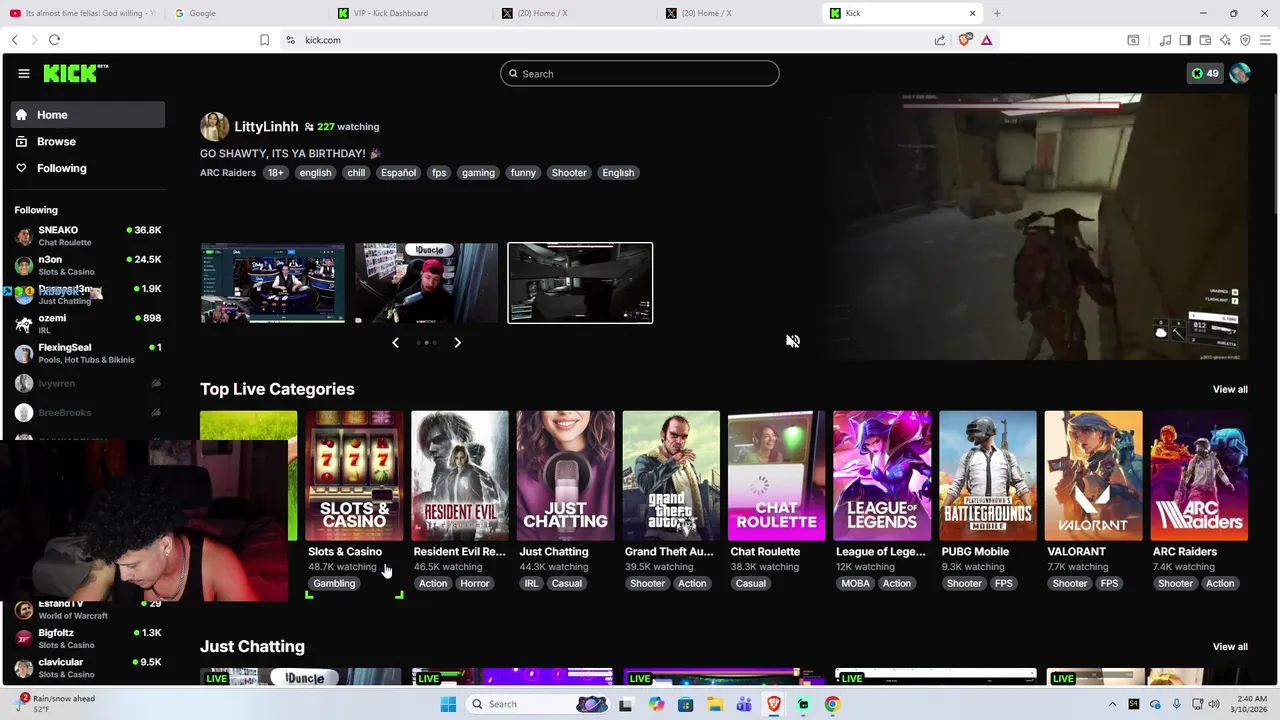
Task: Switch to VIP - Kick Dashboard tab
Action: click(410, 13)
